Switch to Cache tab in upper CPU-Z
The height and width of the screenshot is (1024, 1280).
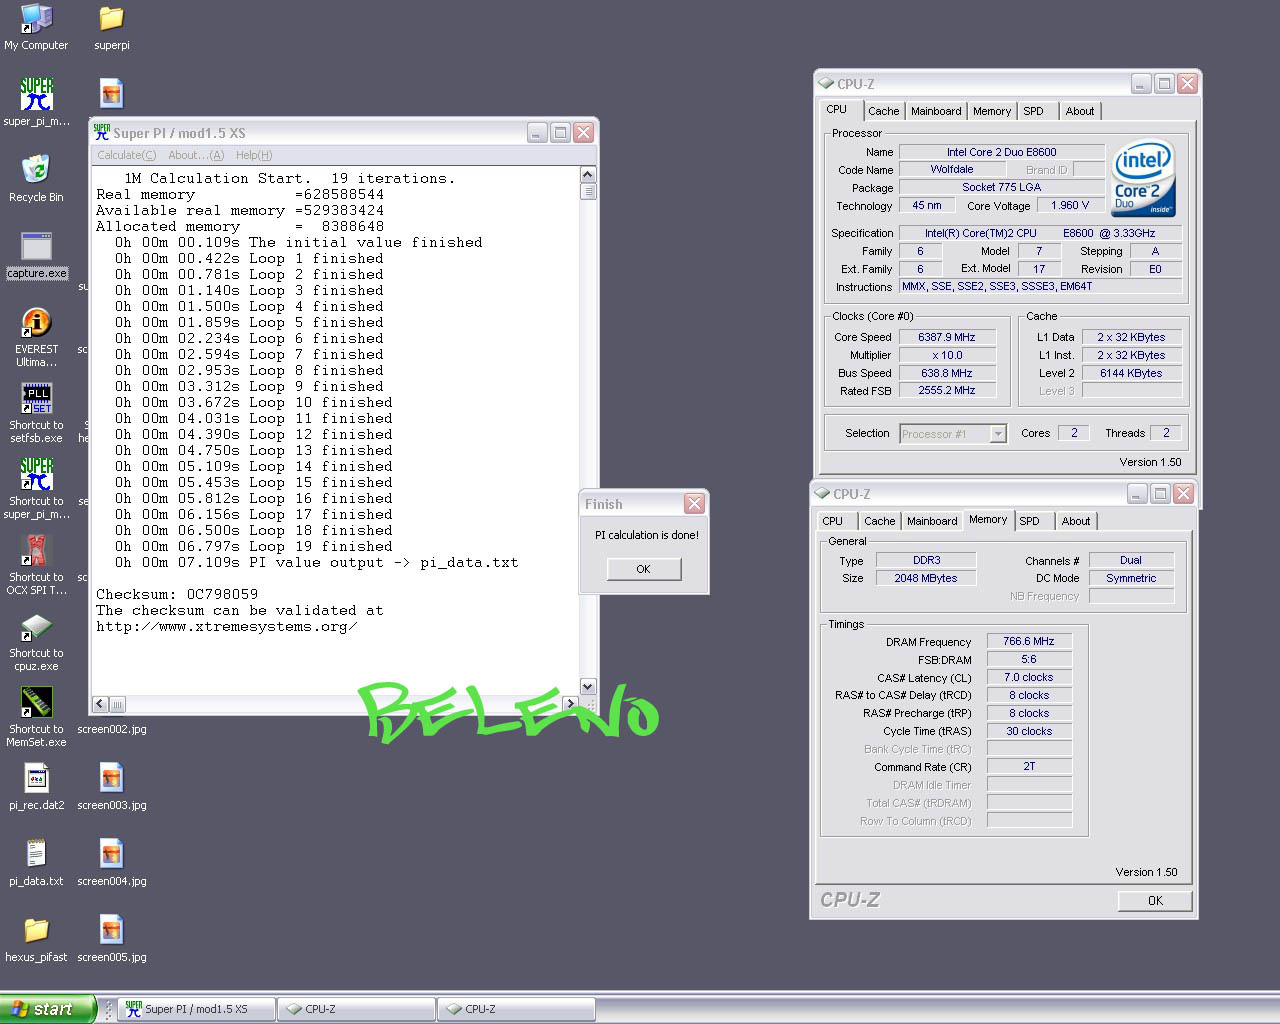point(883,111)
